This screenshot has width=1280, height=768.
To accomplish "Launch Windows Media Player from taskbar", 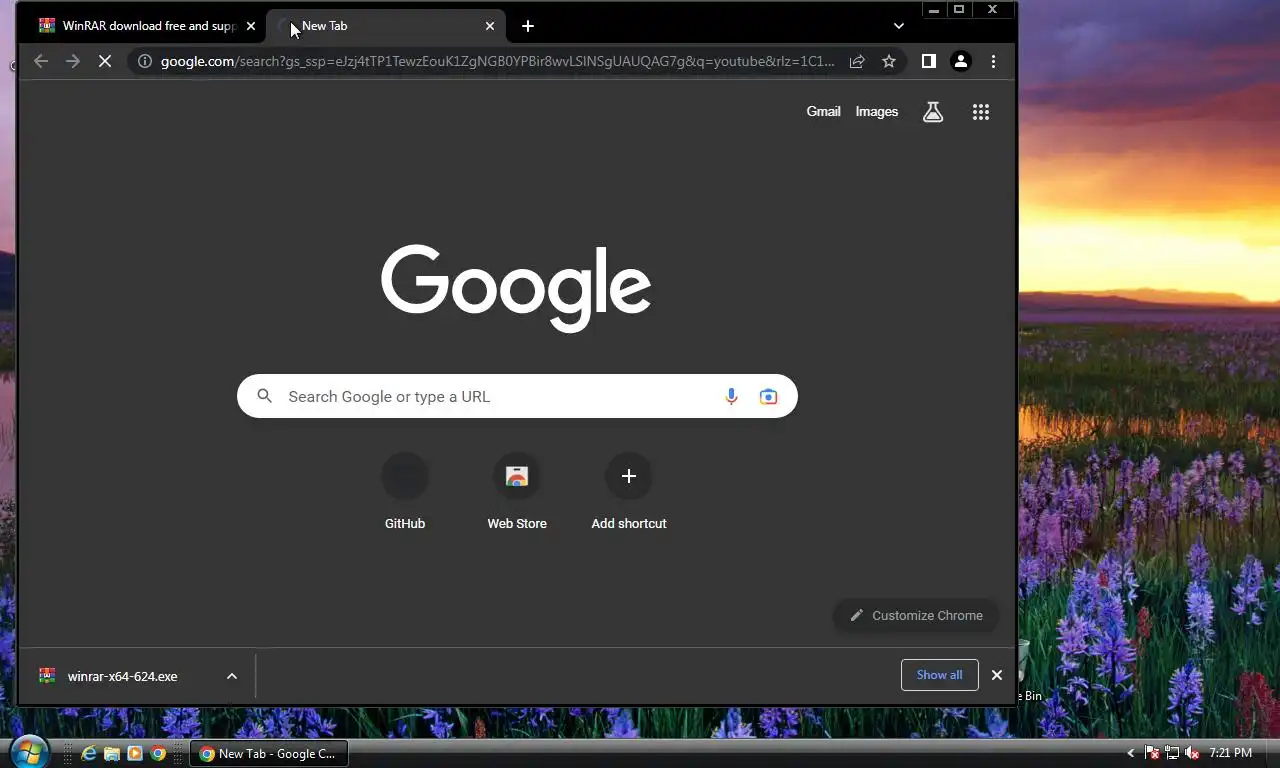I will point(135,754).
